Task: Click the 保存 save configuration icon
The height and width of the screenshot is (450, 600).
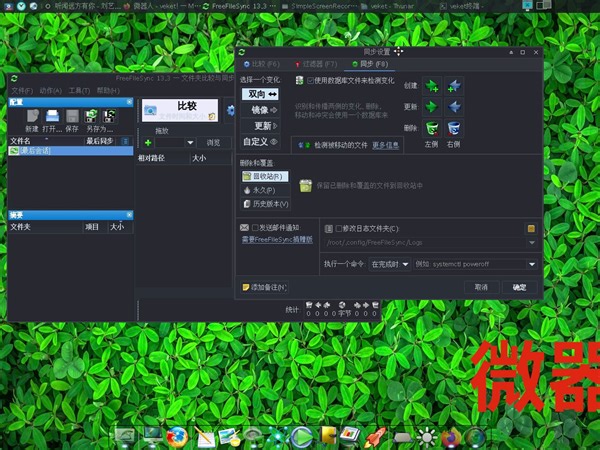Action: pyautogui.click(x=72, y=116)
